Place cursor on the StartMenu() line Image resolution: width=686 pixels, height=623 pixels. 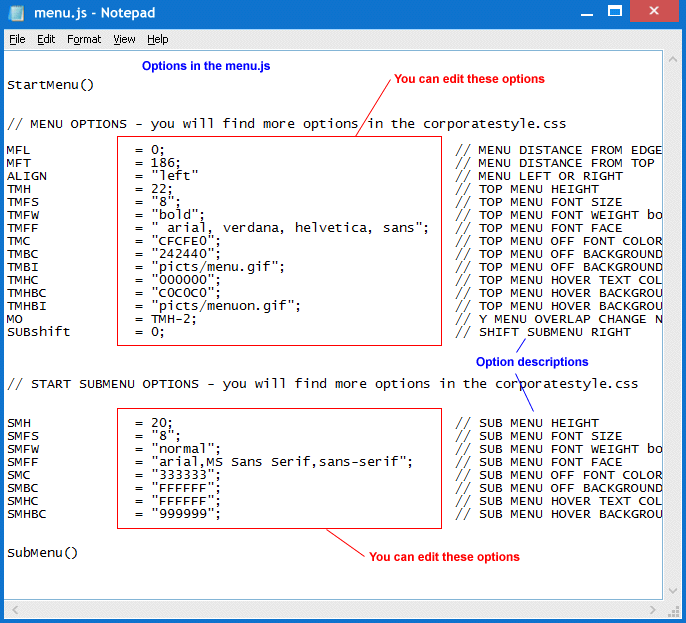50,85
